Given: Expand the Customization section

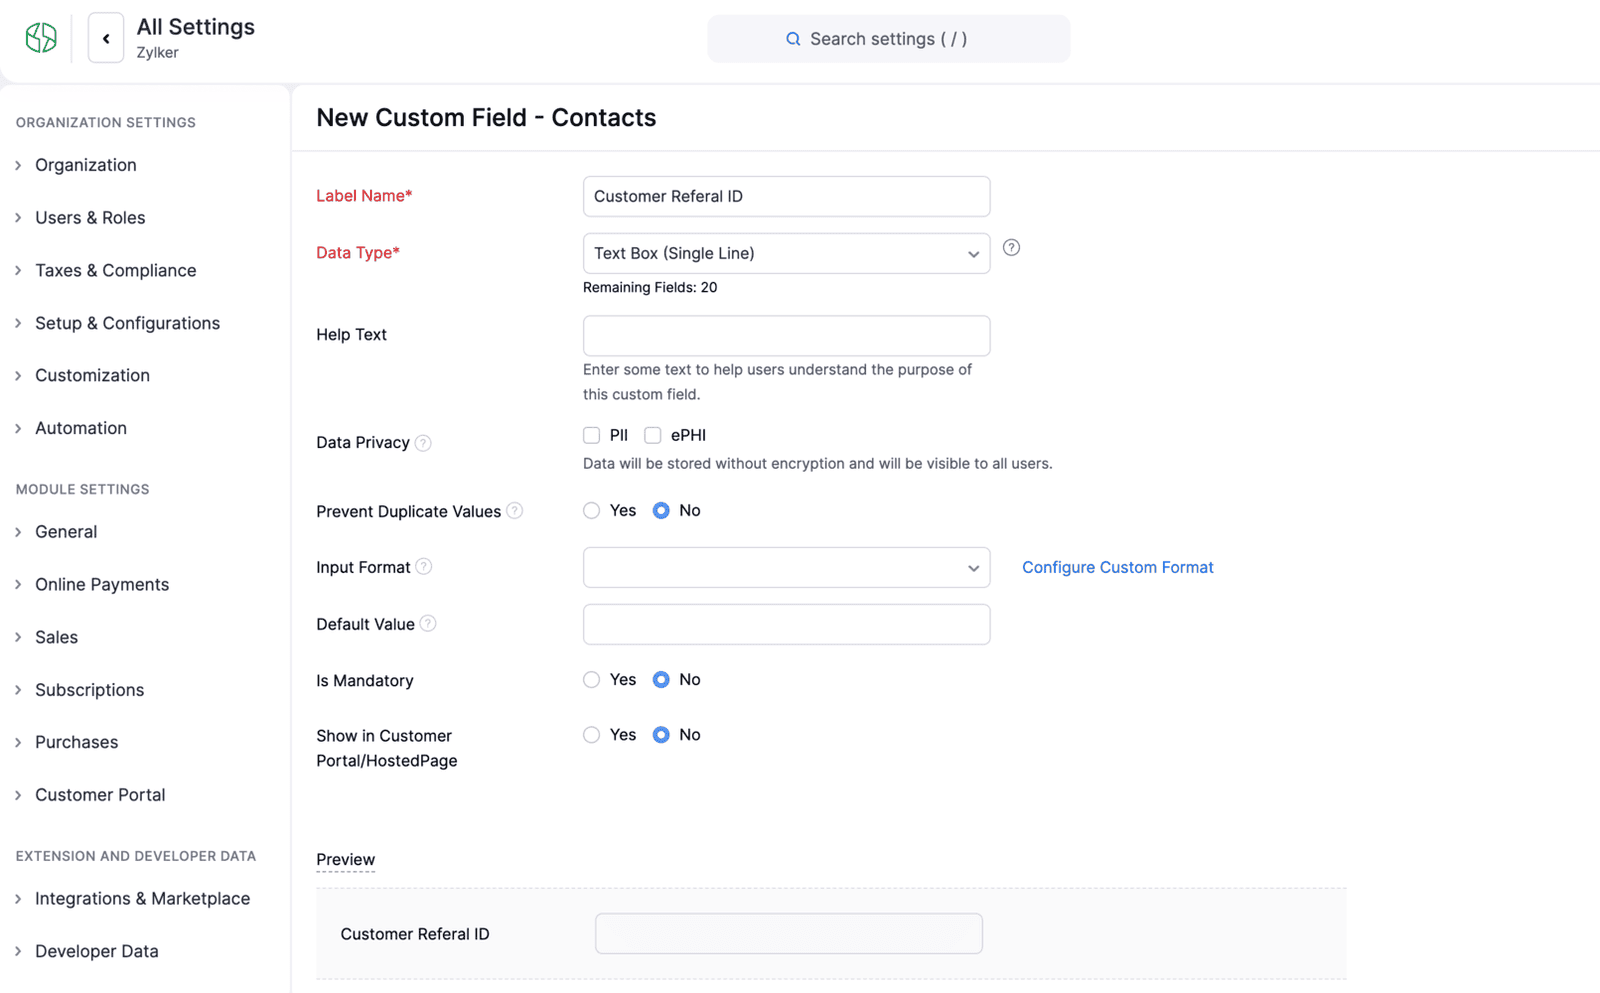Looking at the screenshot, I should coord(92,376).
